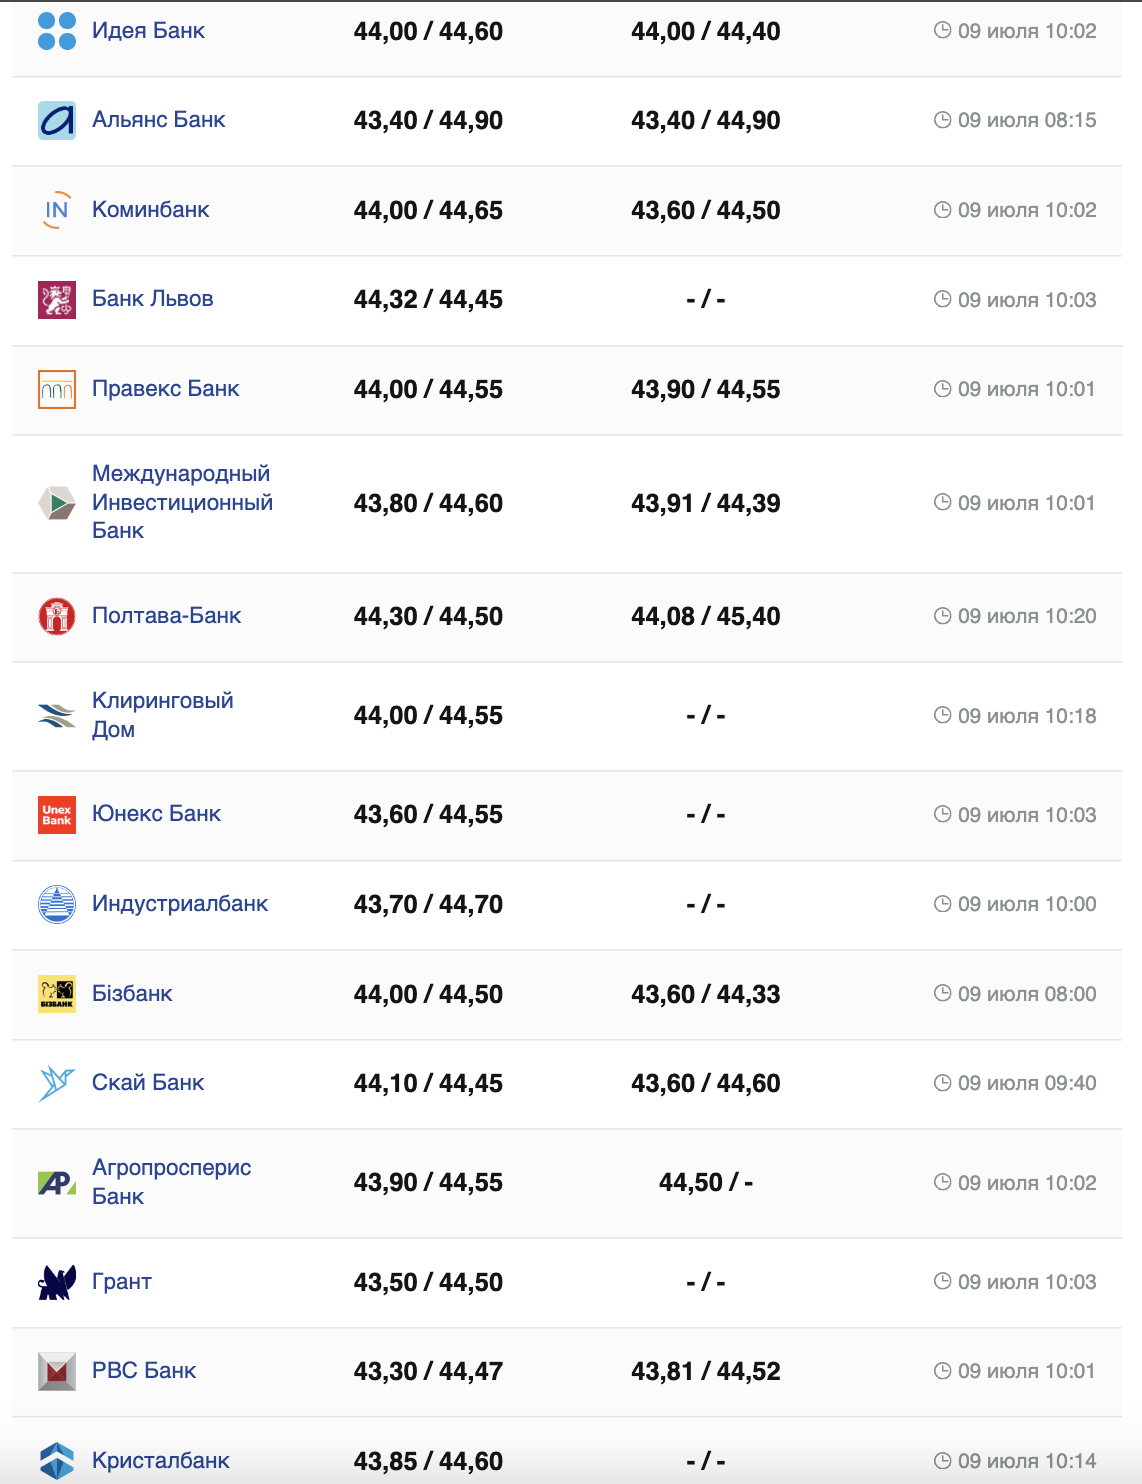Click the Альянс Банк logo icon
The height and width of the screenshot is (1484, 1142).
(x=57, y=120)
